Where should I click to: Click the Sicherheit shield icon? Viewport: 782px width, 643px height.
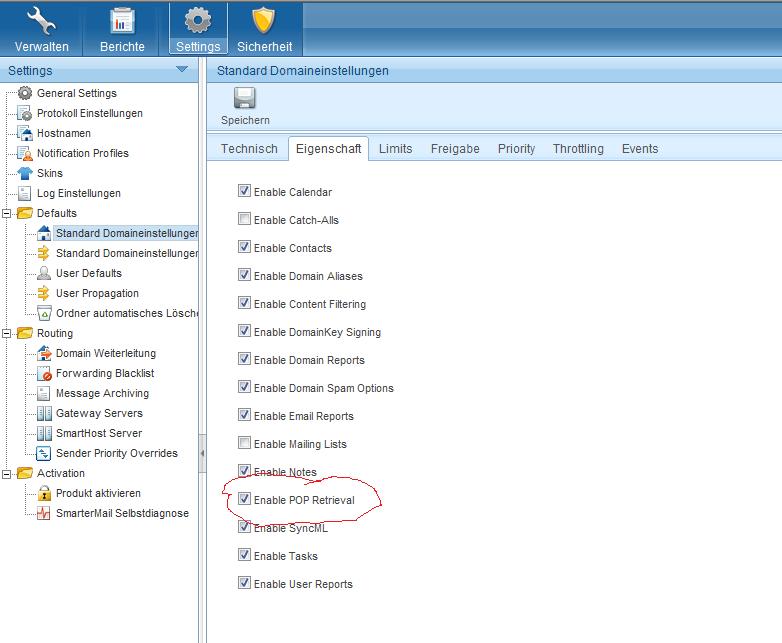coord(263,21)
